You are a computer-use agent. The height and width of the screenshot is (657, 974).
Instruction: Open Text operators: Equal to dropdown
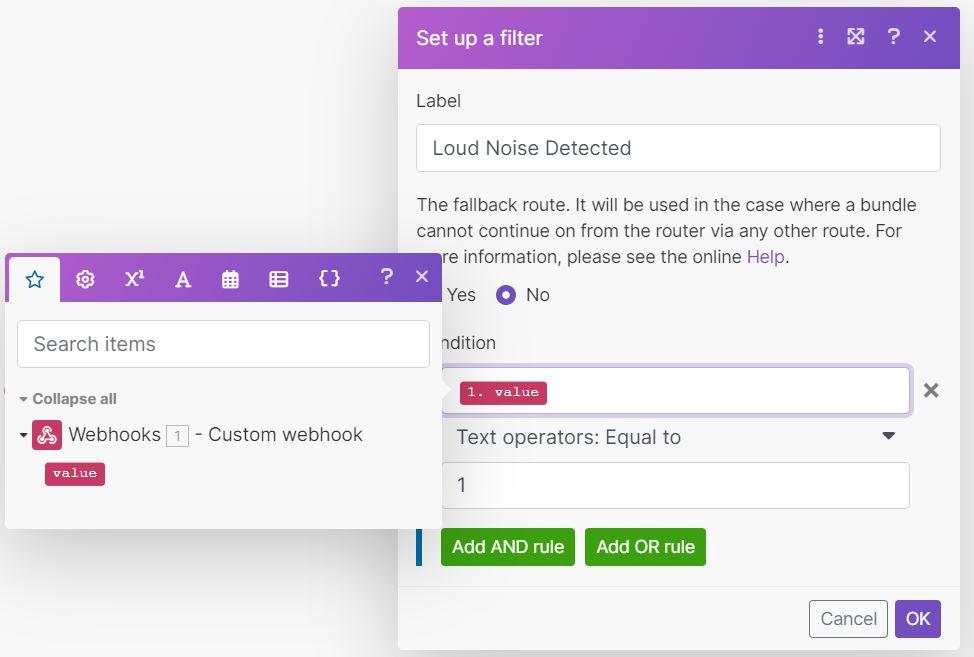pyautogui.click(x=675, y=437)
